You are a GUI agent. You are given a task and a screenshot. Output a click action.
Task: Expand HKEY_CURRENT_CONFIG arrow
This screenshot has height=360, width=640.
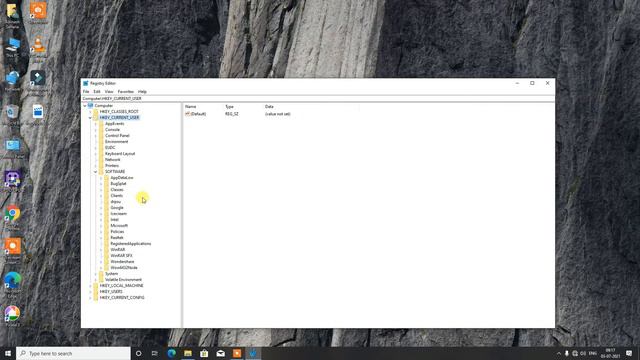(90, 298)
